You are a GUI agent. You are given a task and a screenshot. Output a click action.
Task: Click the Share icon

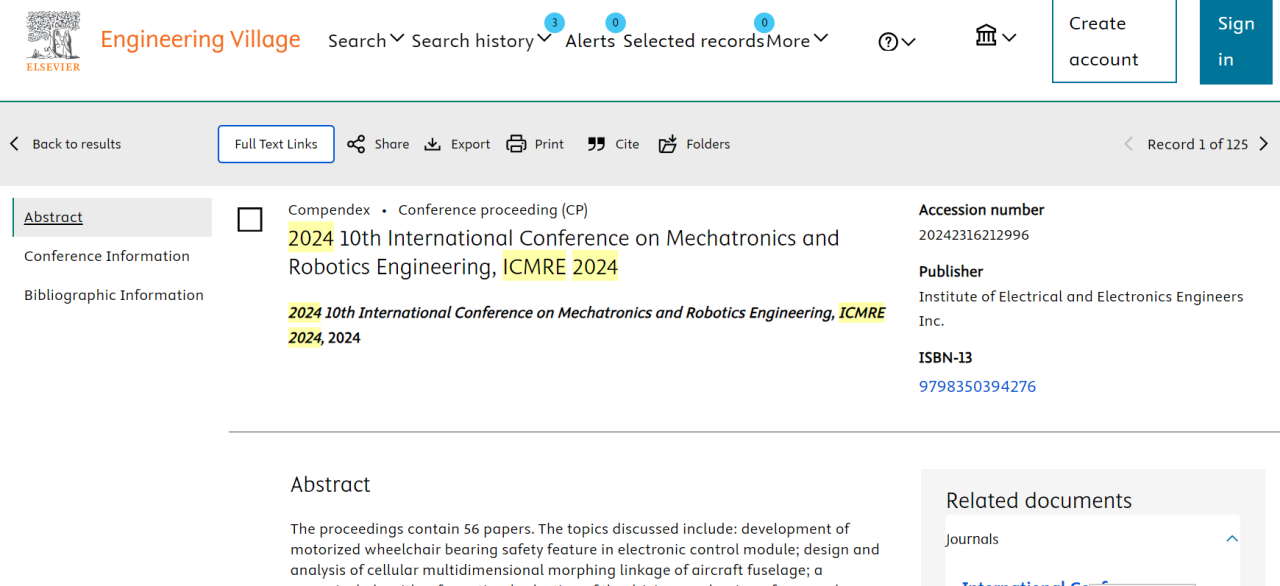(356, 144)
